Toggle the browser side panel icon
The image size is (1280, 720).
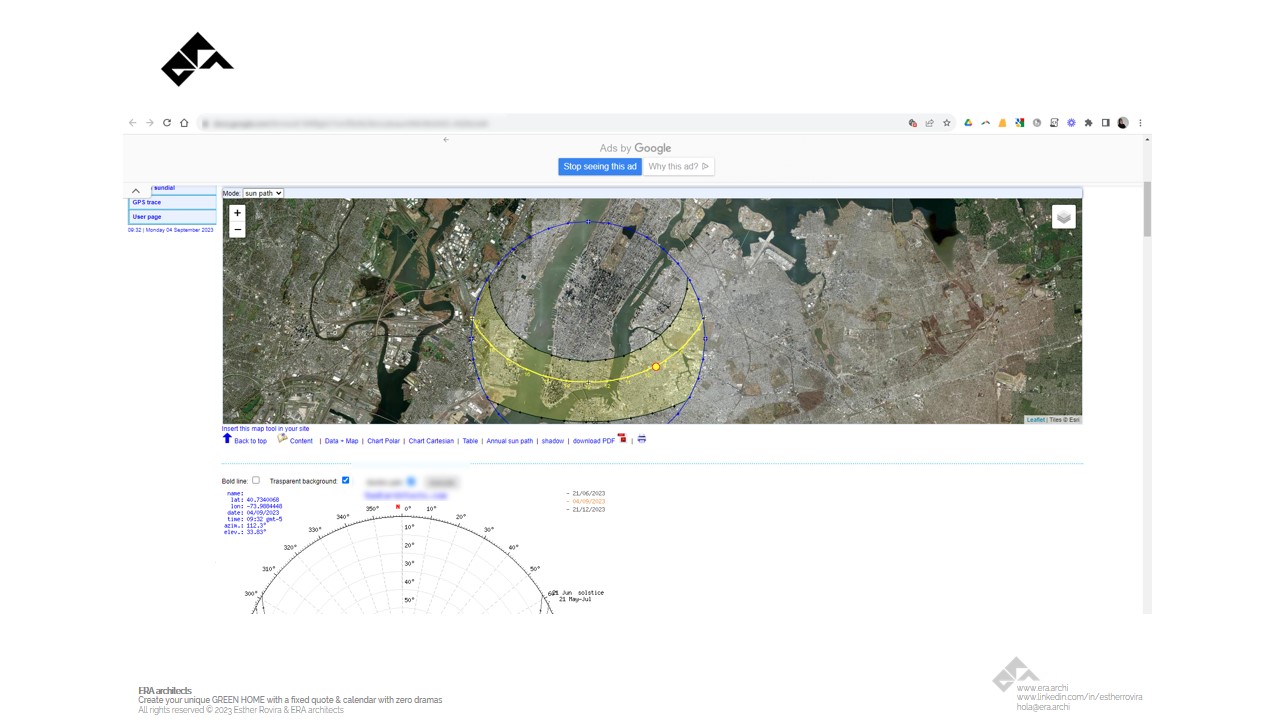click(x=1105, y=123)
